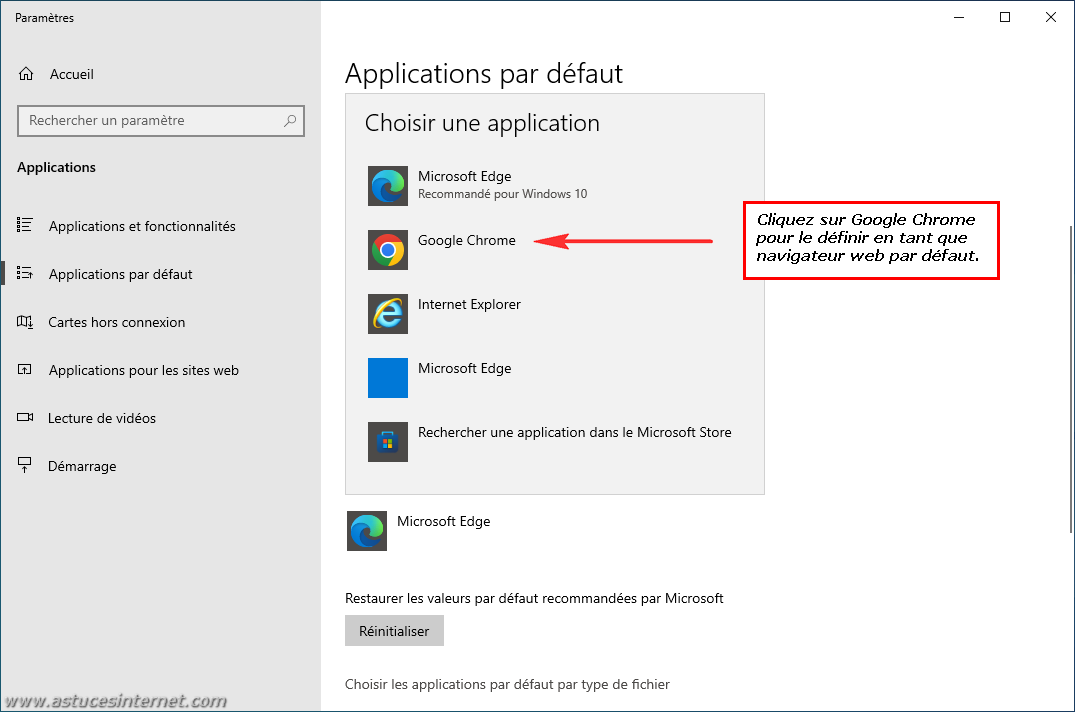Select the blue square Microsoft Edge icon
This screenshot has width=1075, height=712.
pos(388,378)
